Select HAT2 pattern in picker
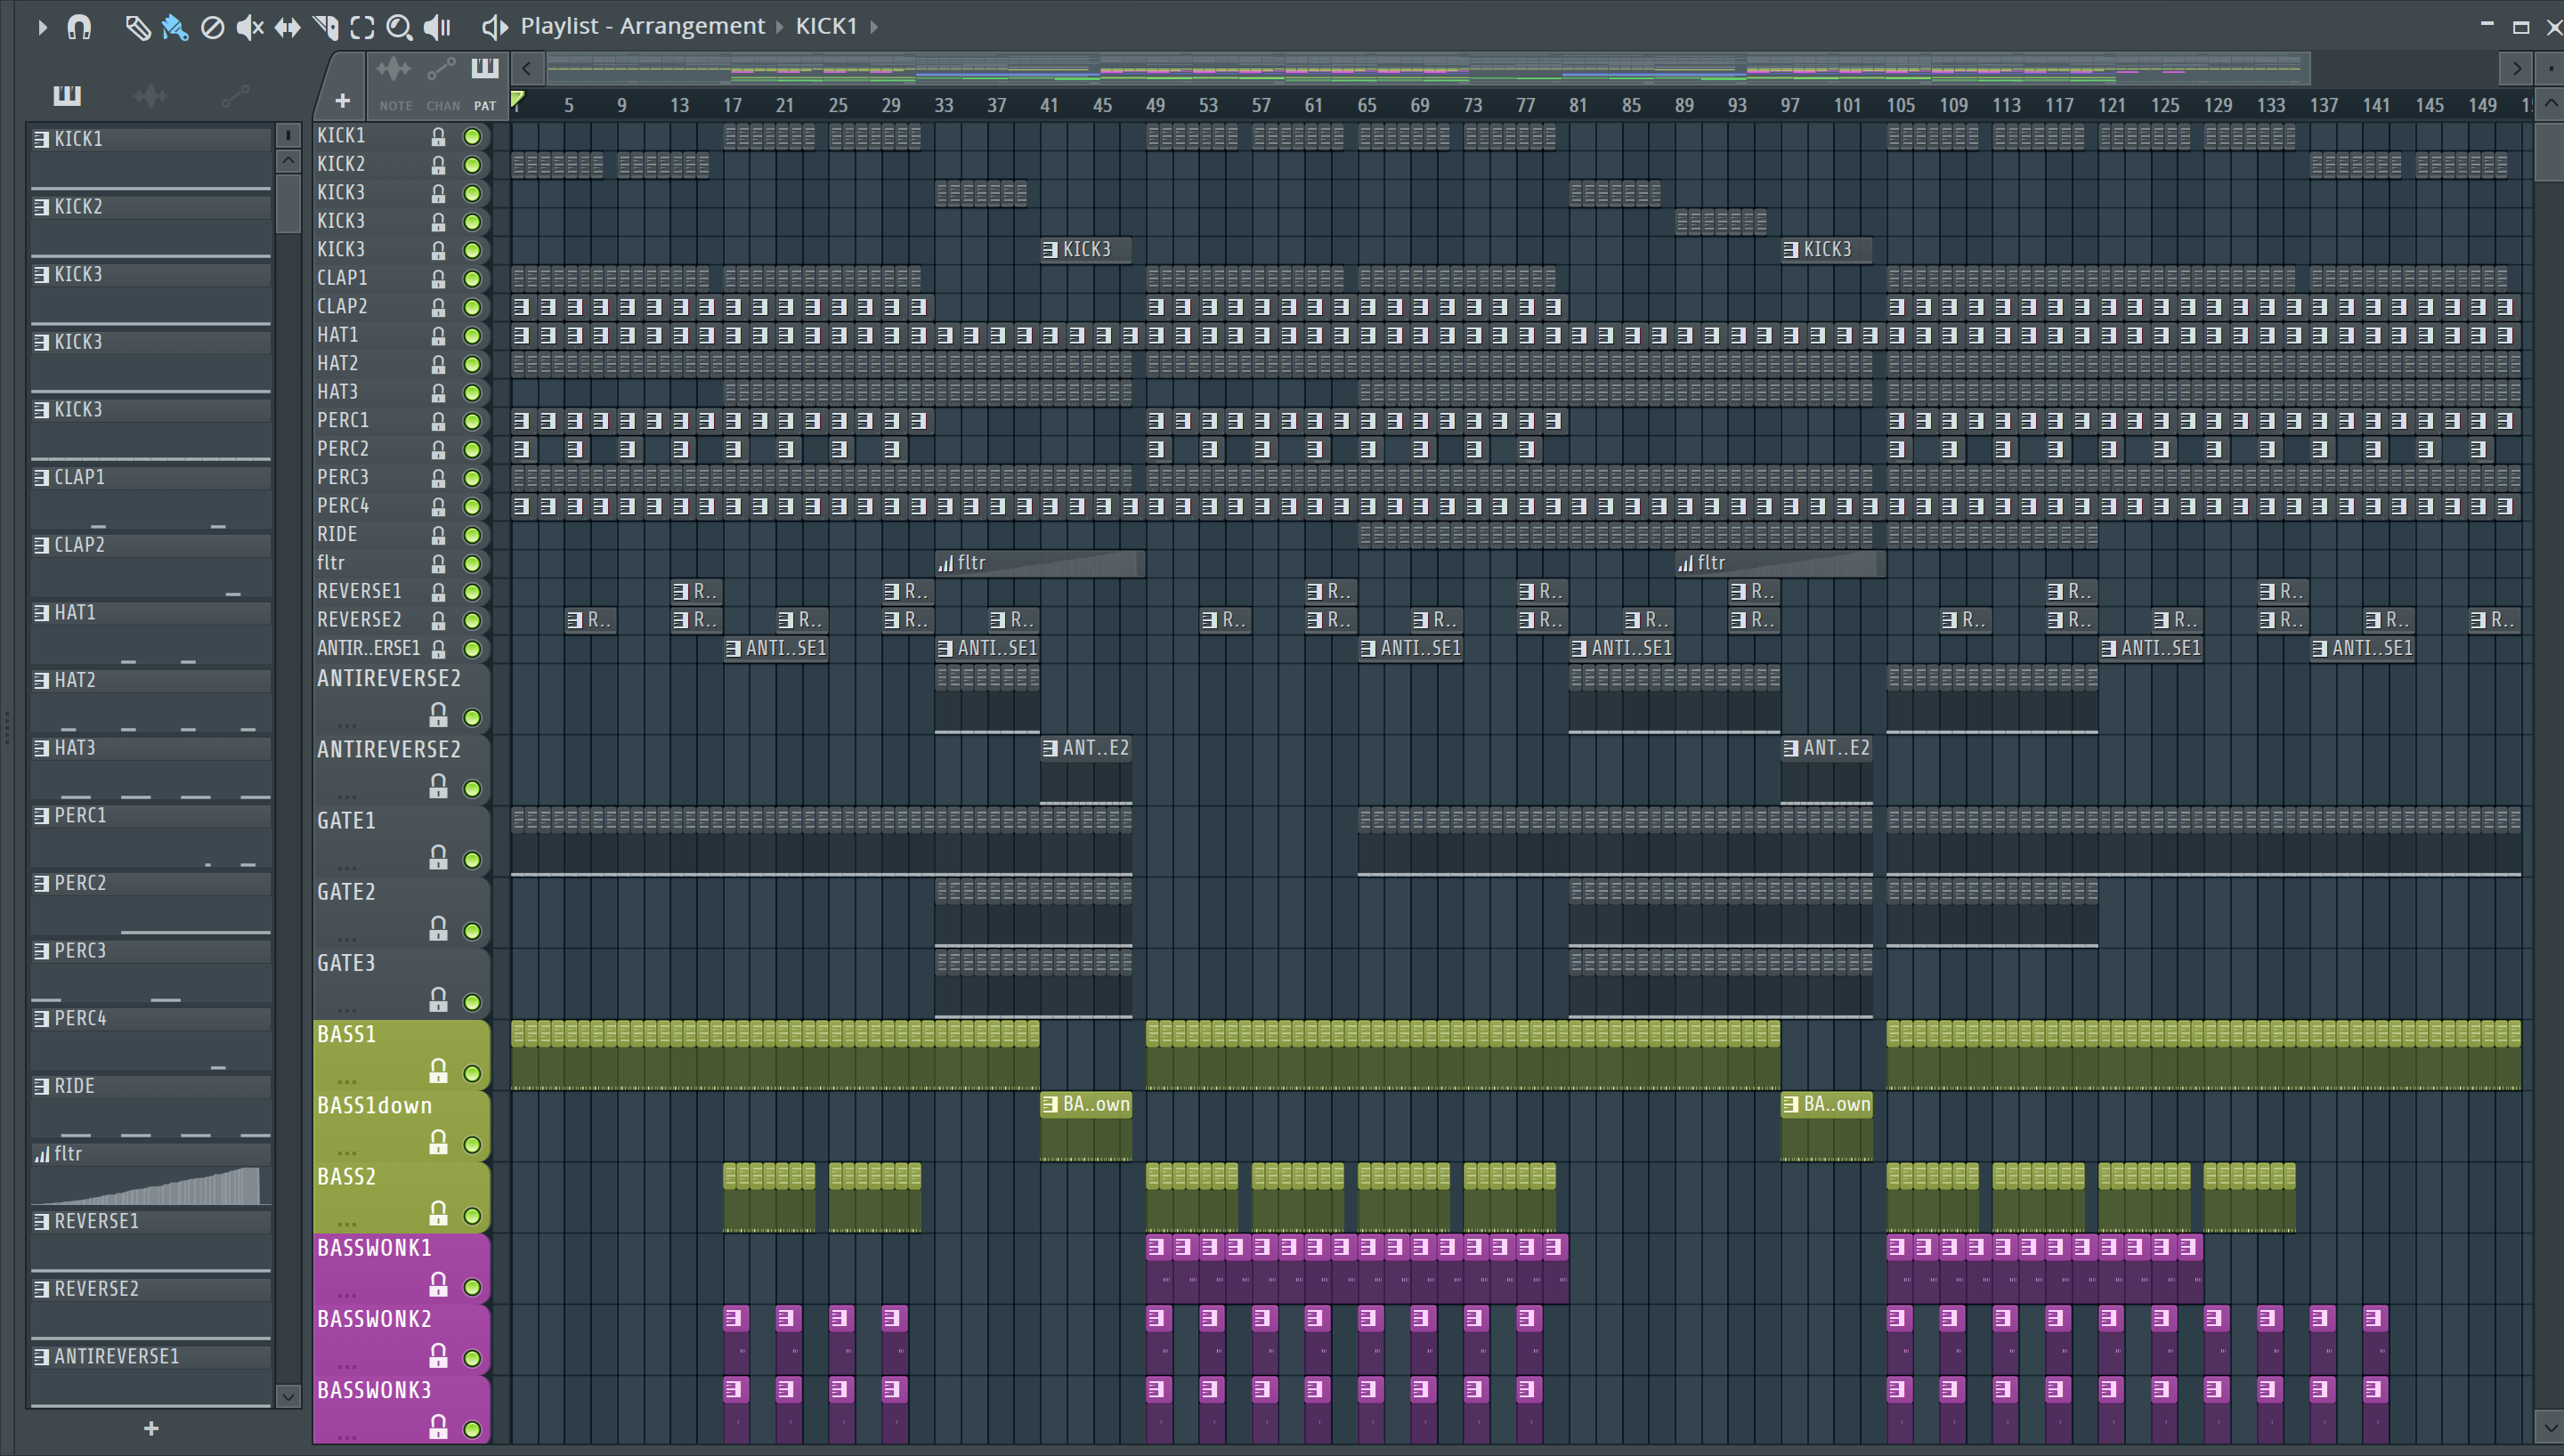The height and width of the screenshot is (1456, 2564). 151,700
